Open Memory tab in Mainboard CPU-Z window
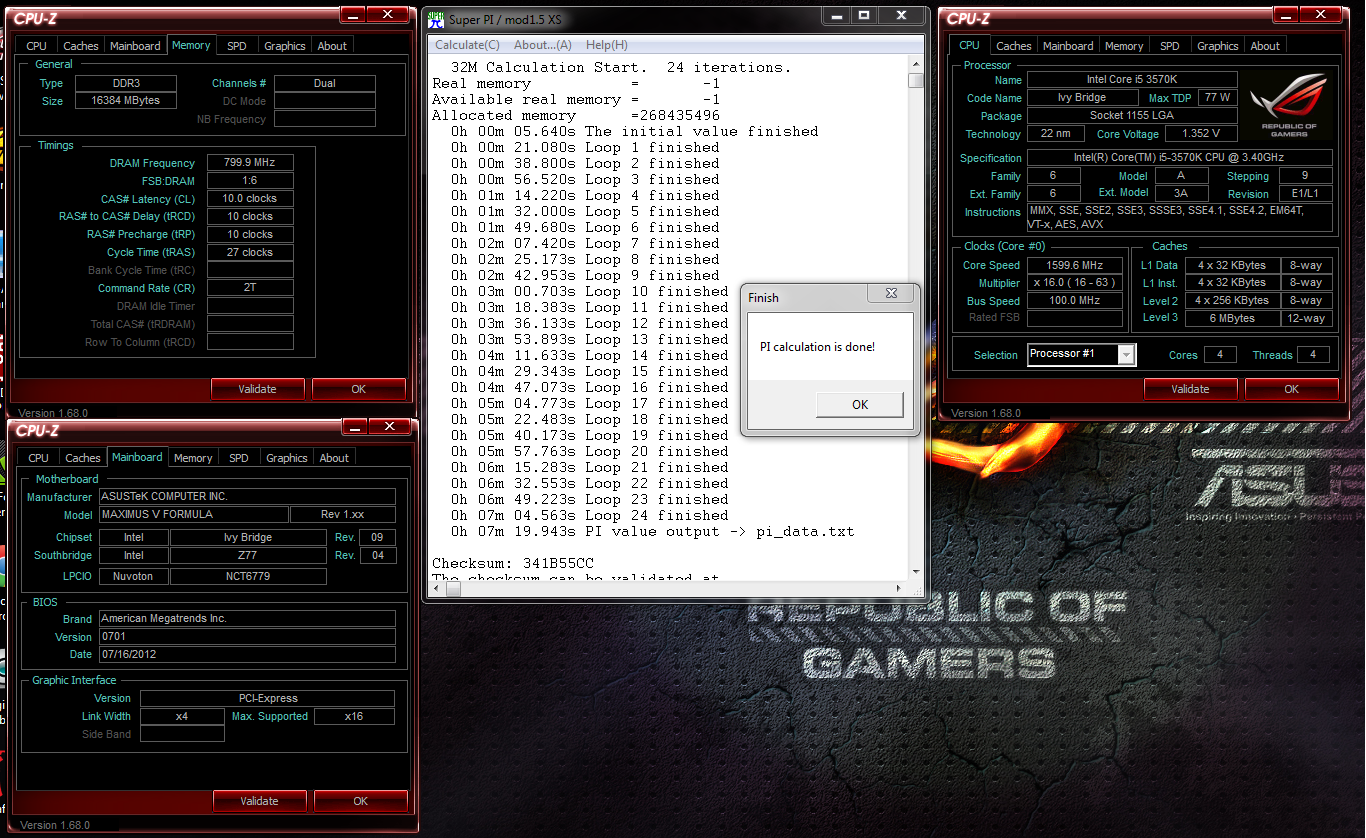Screen dimensions: 1366x838 click(193, 458)
